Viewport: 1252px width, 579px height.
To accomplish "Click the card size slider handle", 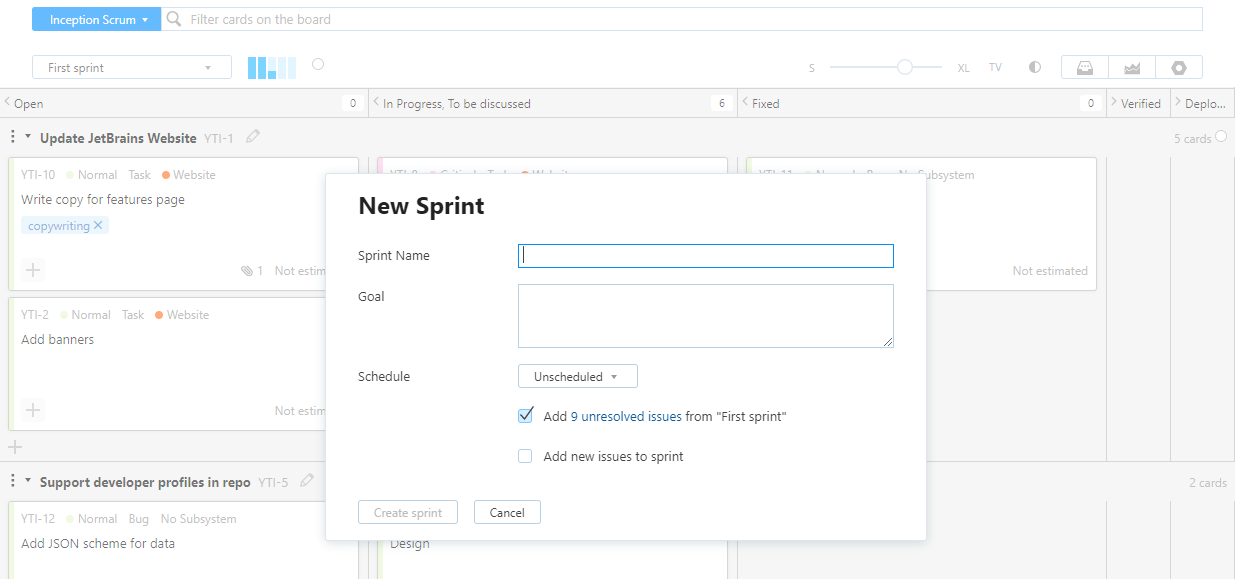I will click(x=904, y=67).
